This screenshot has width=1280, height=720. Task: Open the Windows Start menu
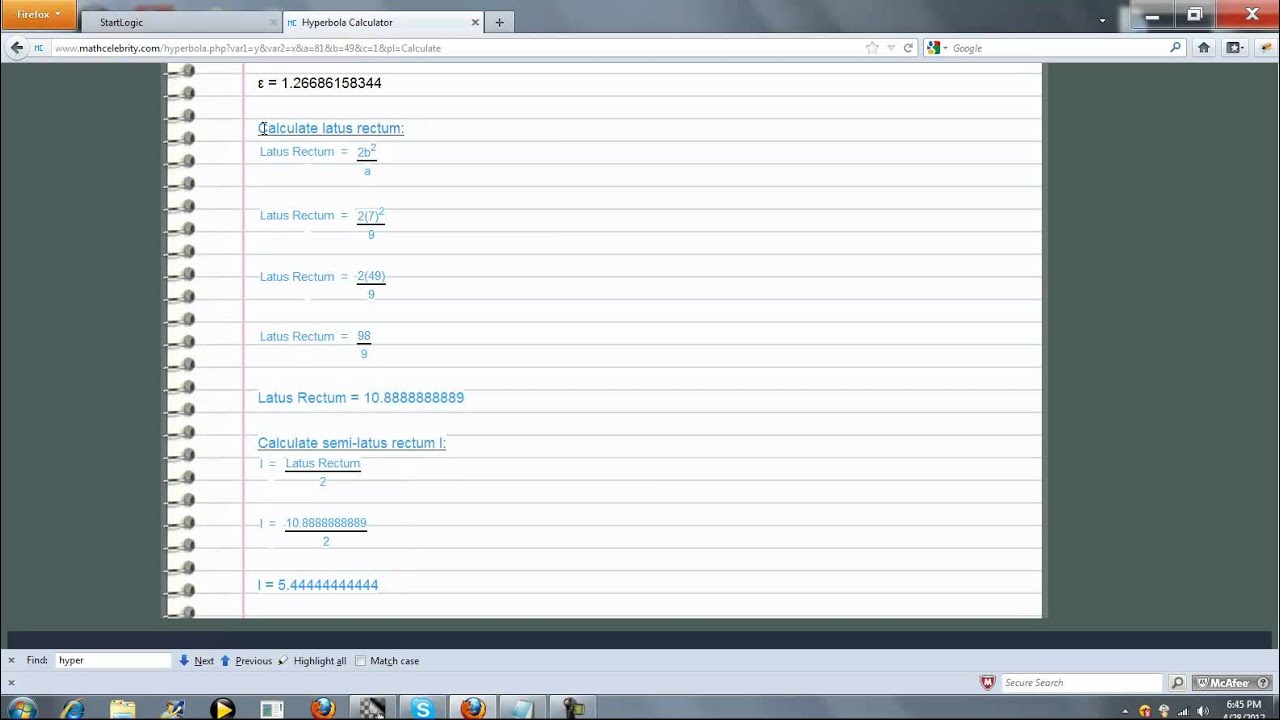click(21, 708)
